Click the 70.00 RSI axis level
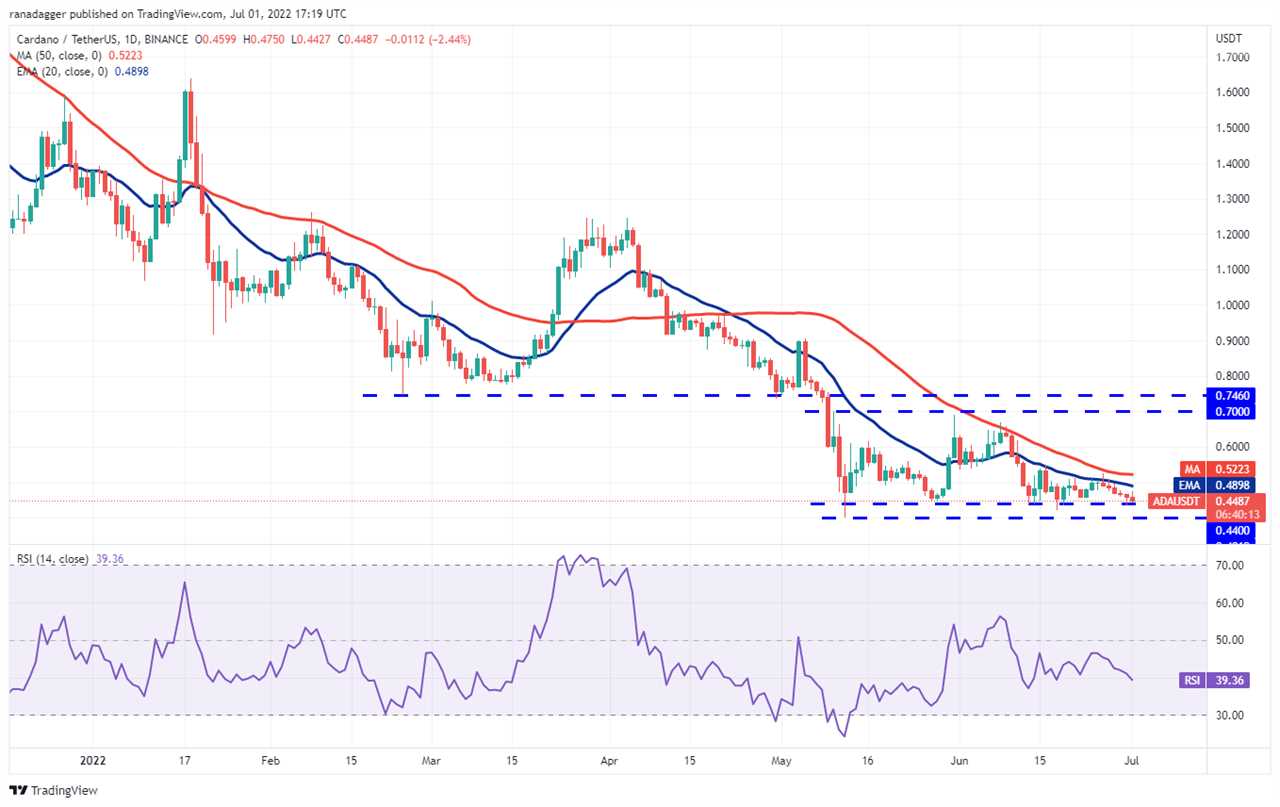The height and width of the screenshot is (807, 1280). [x=1232, y=566]
